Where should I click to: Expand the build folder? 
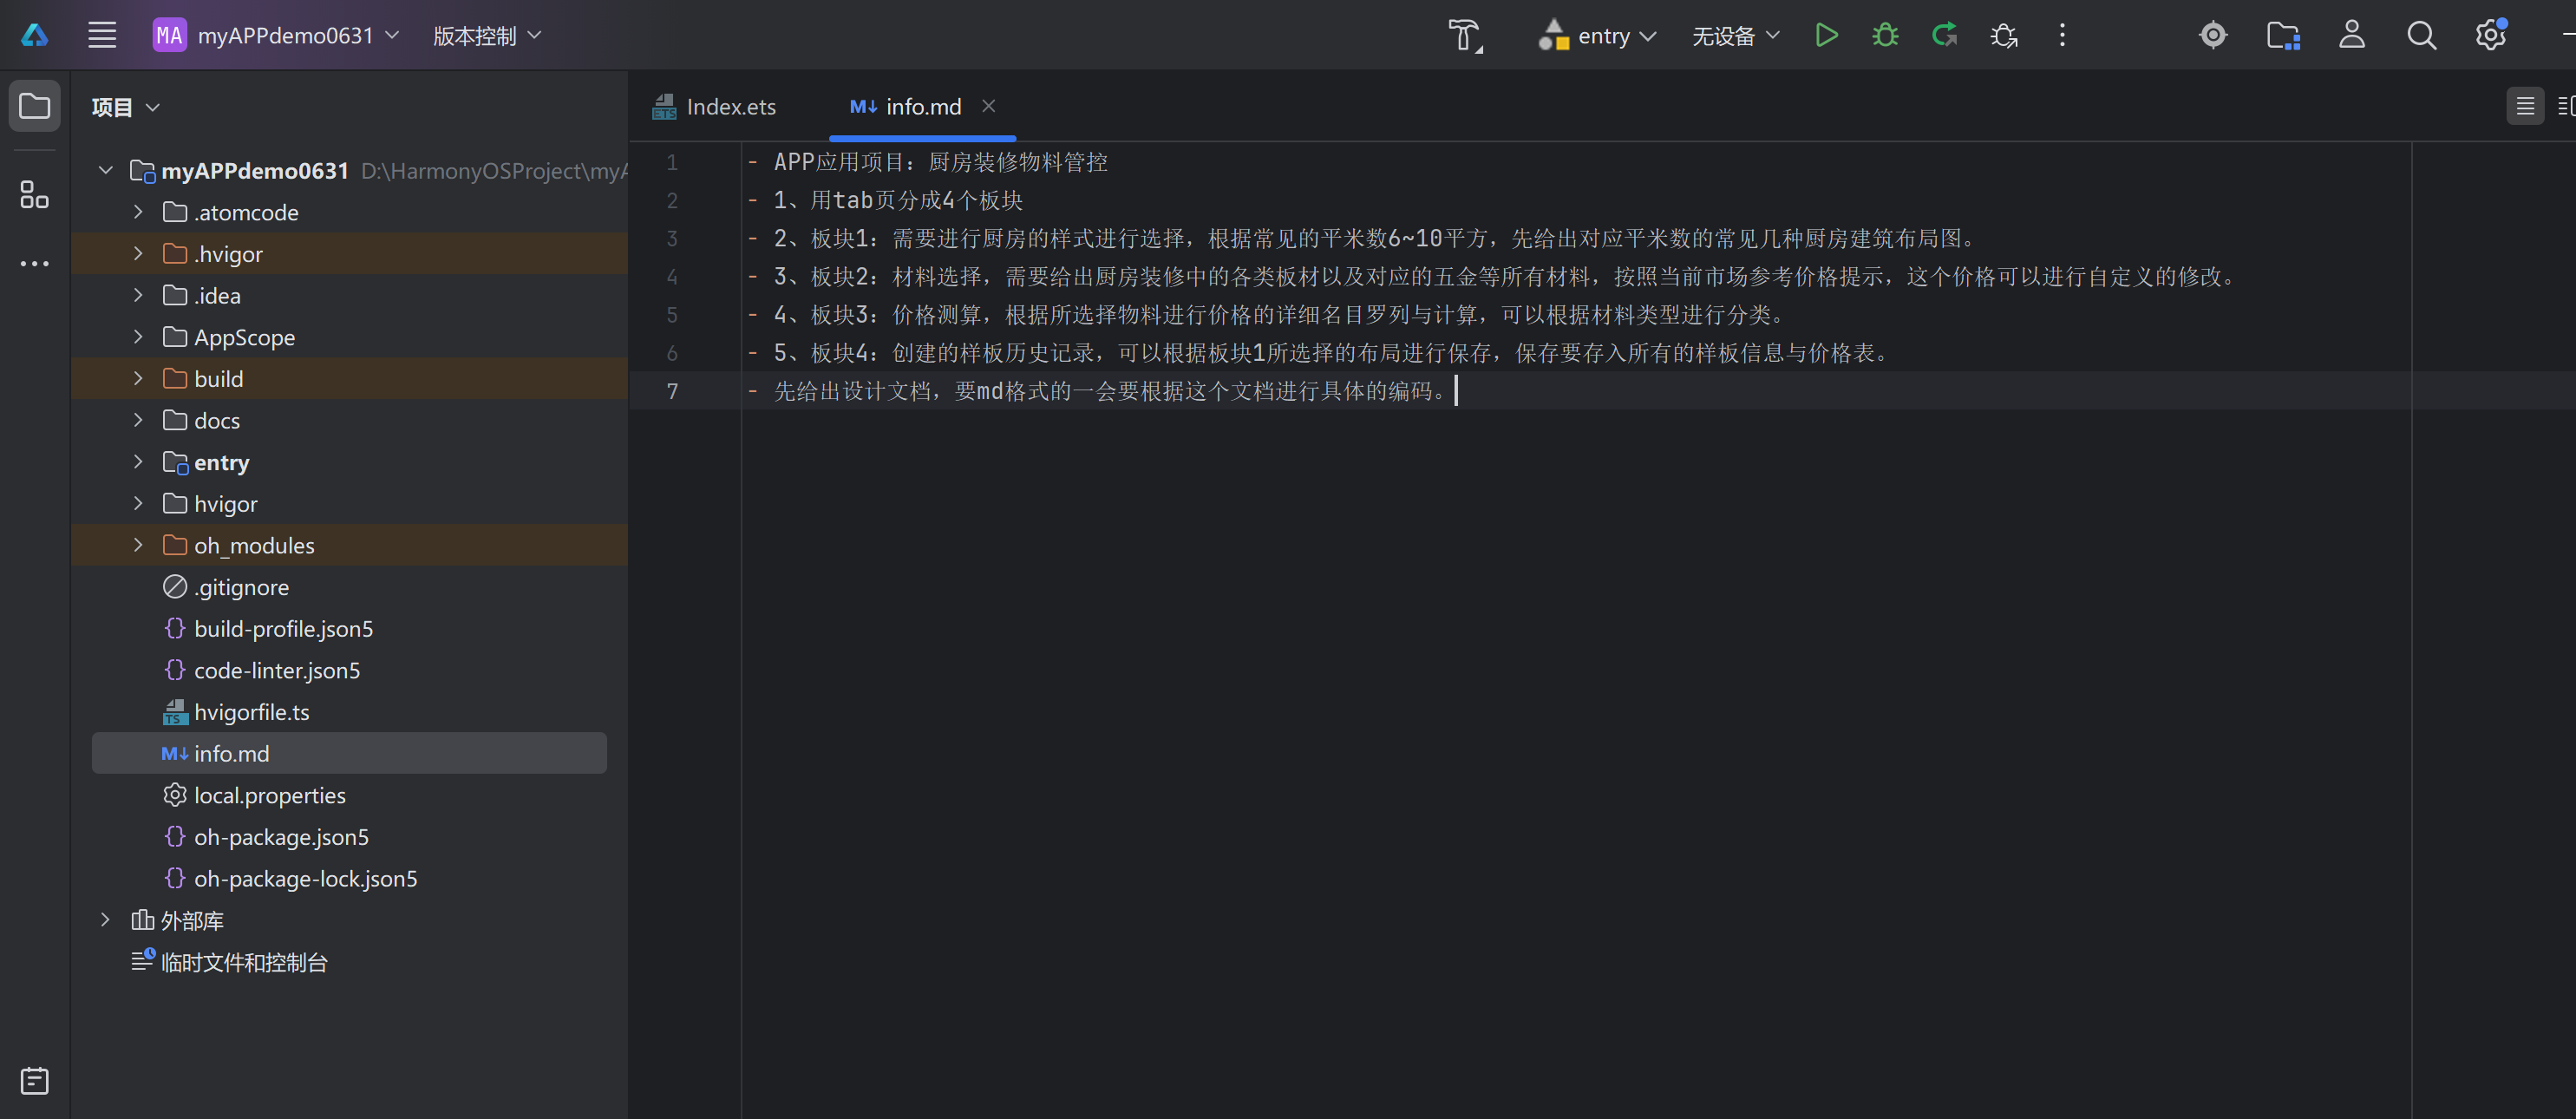[x=138, y=379]
